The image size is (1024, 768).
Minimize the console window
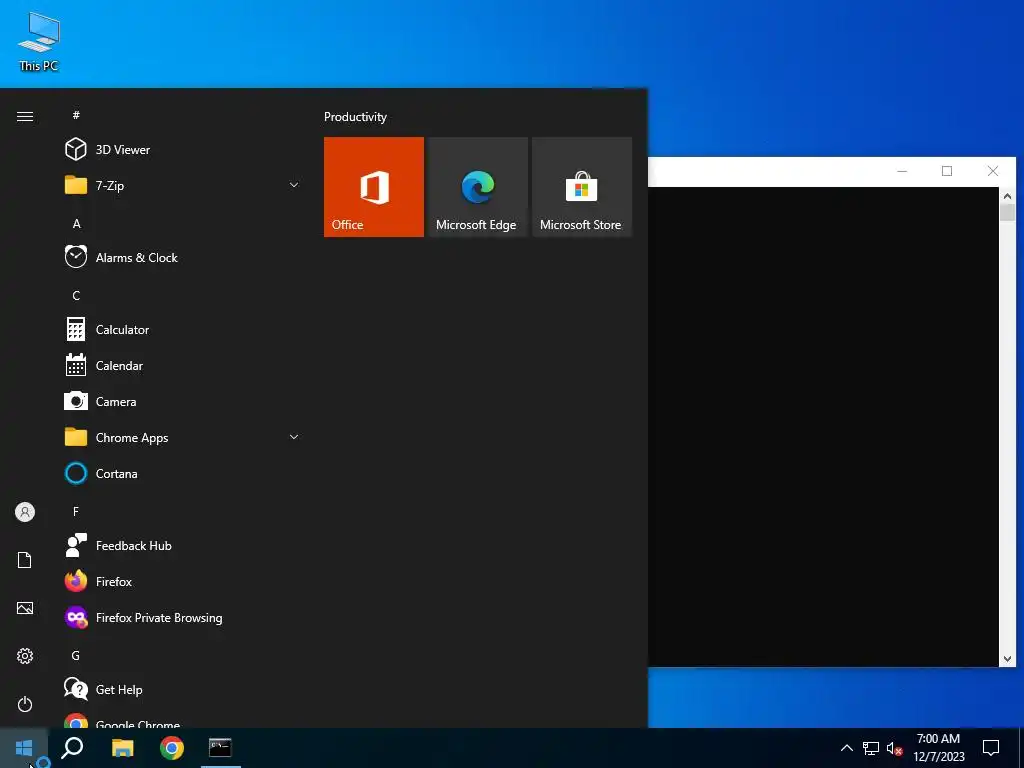[902, 171]
